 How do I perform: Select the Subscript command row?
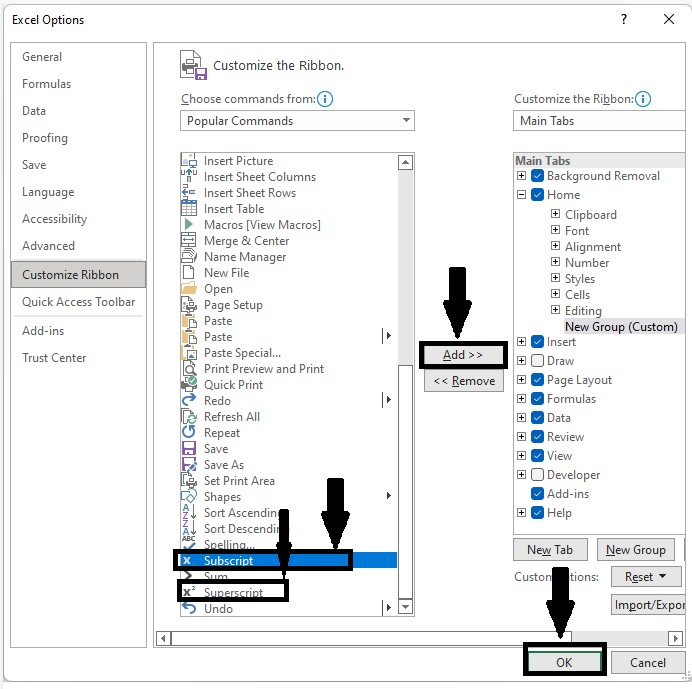click(289, 560)
